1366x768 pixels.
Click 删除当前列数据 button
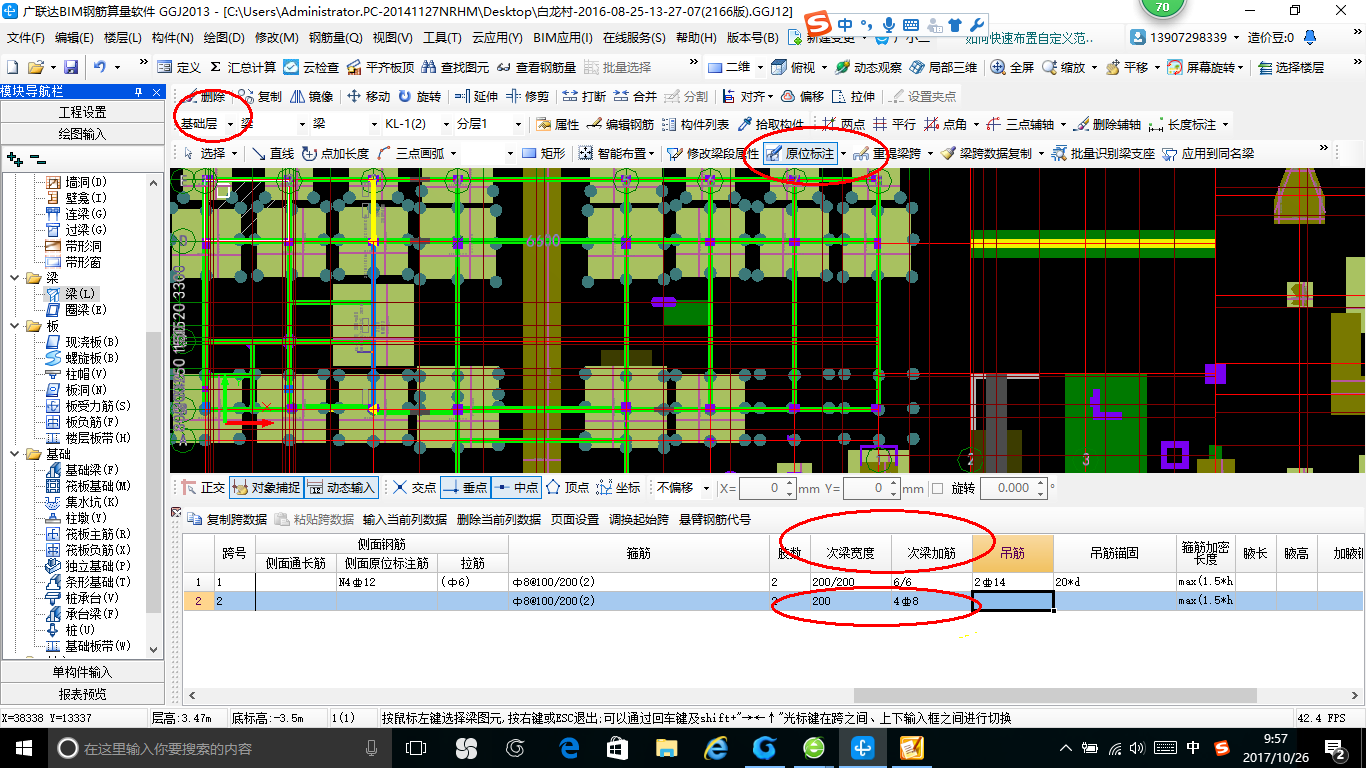(498, 520)
